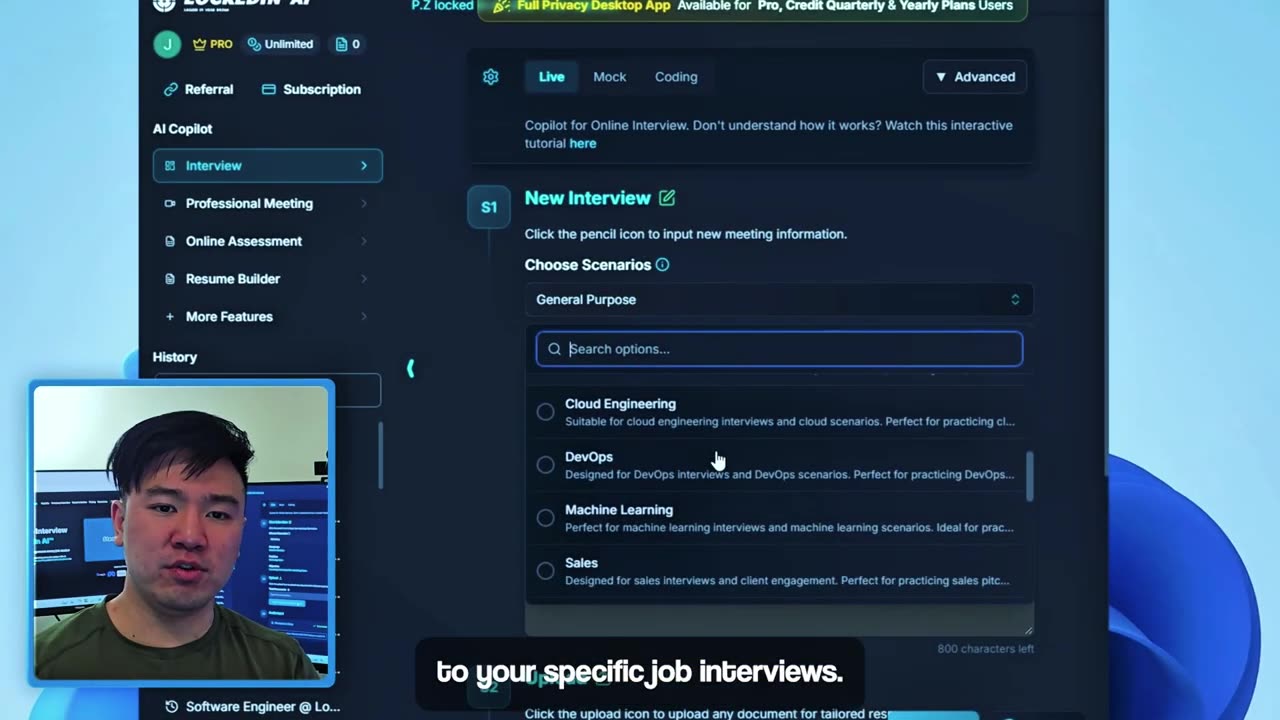This screenshot has height=720, width=1280.
Task: Click the document count icon showing 0
Action: pyautogui.click(x=348, y=44)
